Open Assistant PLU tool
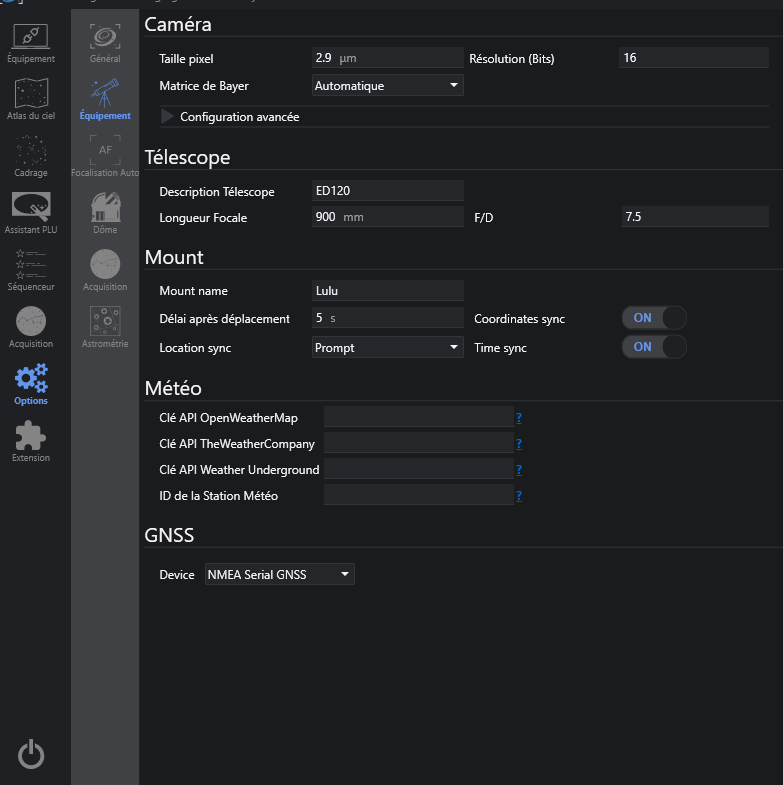This screenshot has width=783, height=785. 31,212
